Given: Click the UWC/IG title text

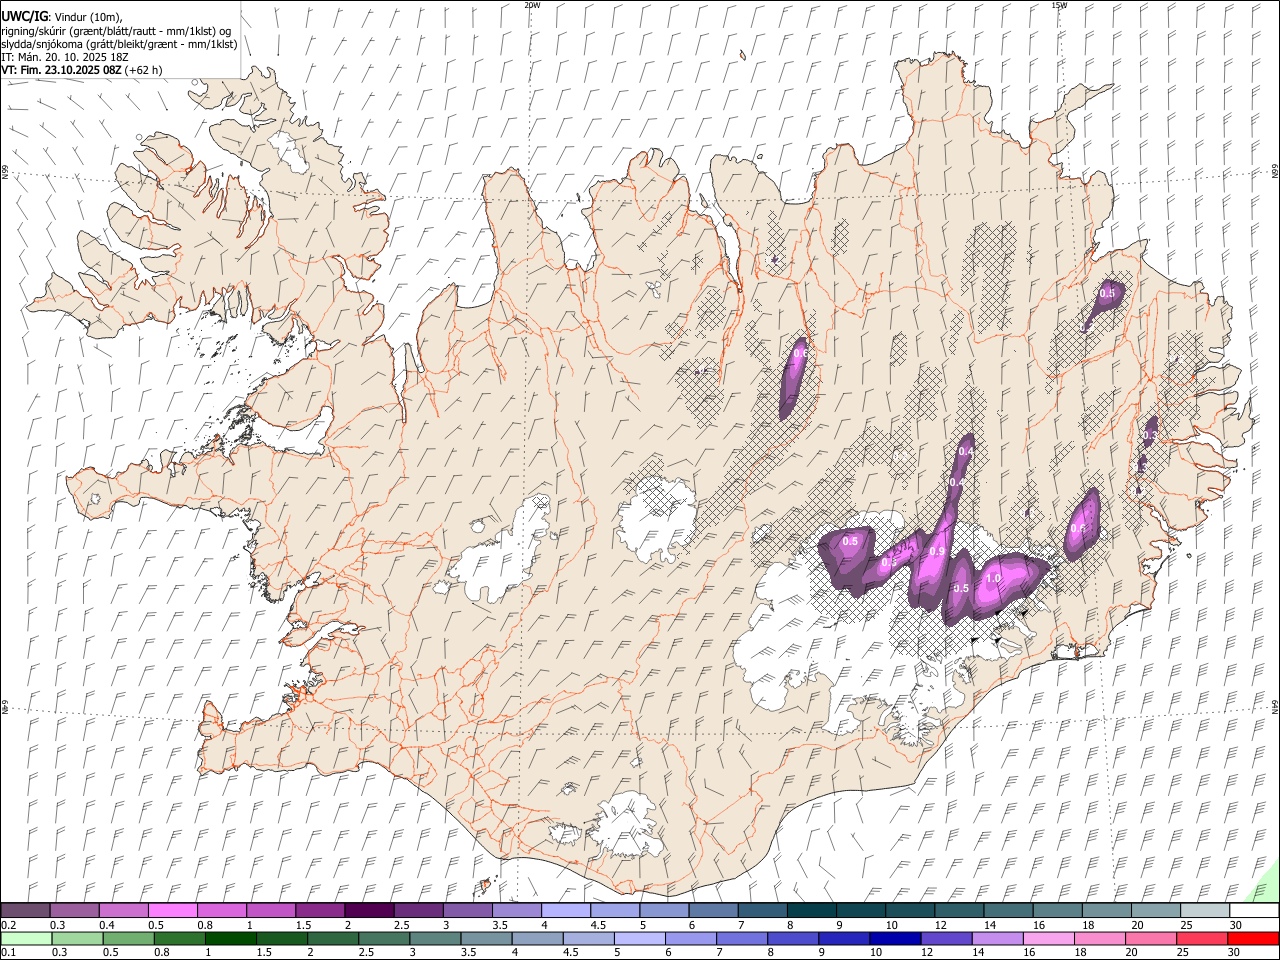Looking at the screenshot, I should click(24, 17).
